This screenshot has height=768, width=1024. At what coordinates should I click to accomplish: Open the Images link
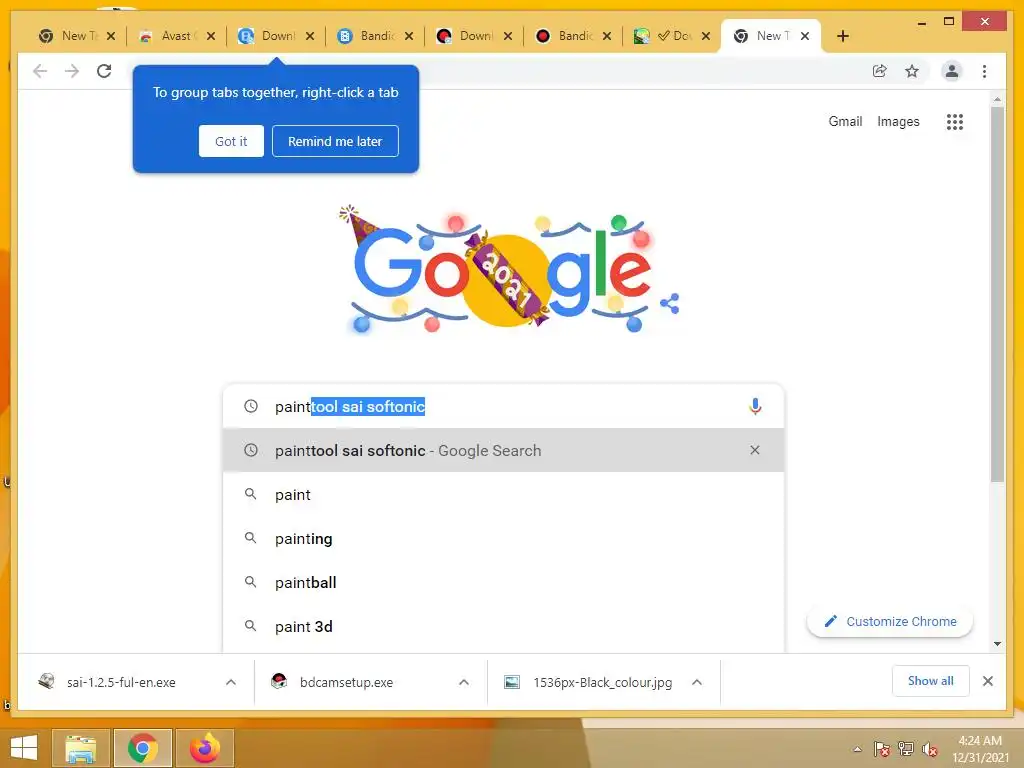point(898,121)
